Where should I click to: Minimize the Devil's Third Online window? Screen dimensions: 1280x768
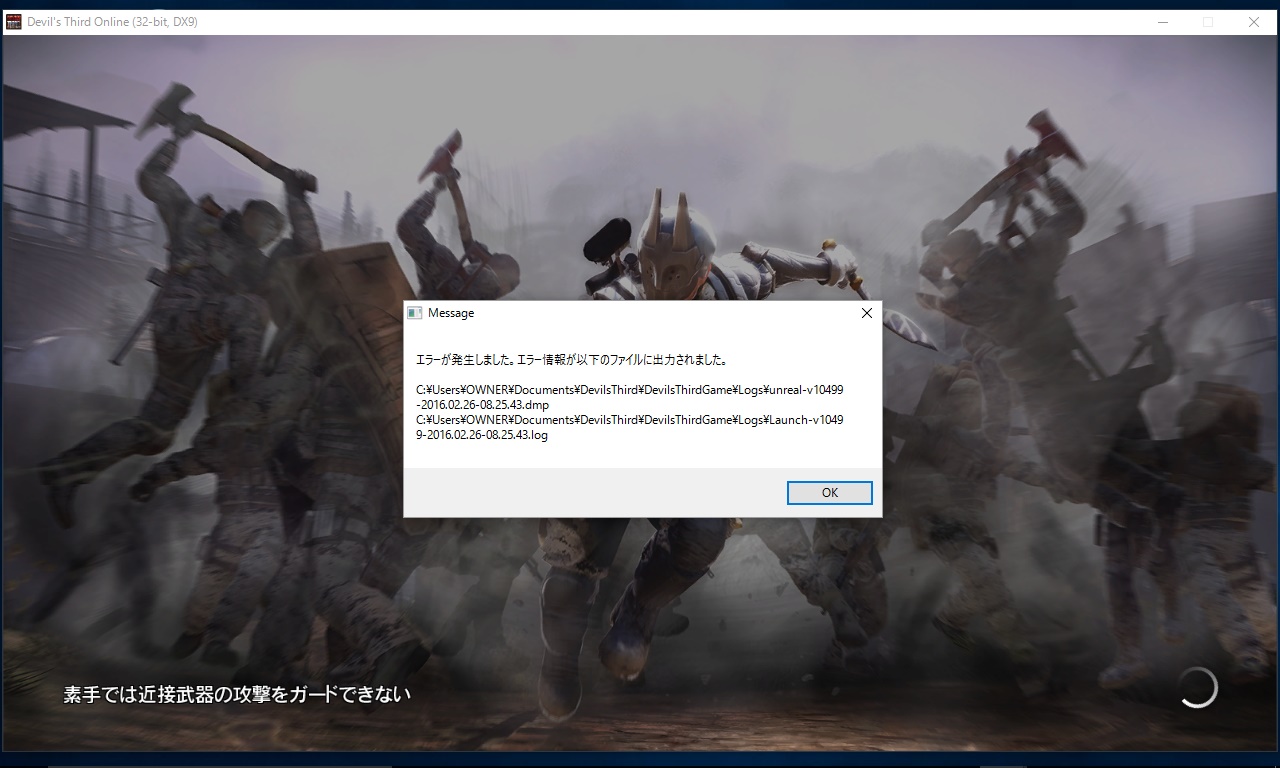click(x=1163, y=21)
